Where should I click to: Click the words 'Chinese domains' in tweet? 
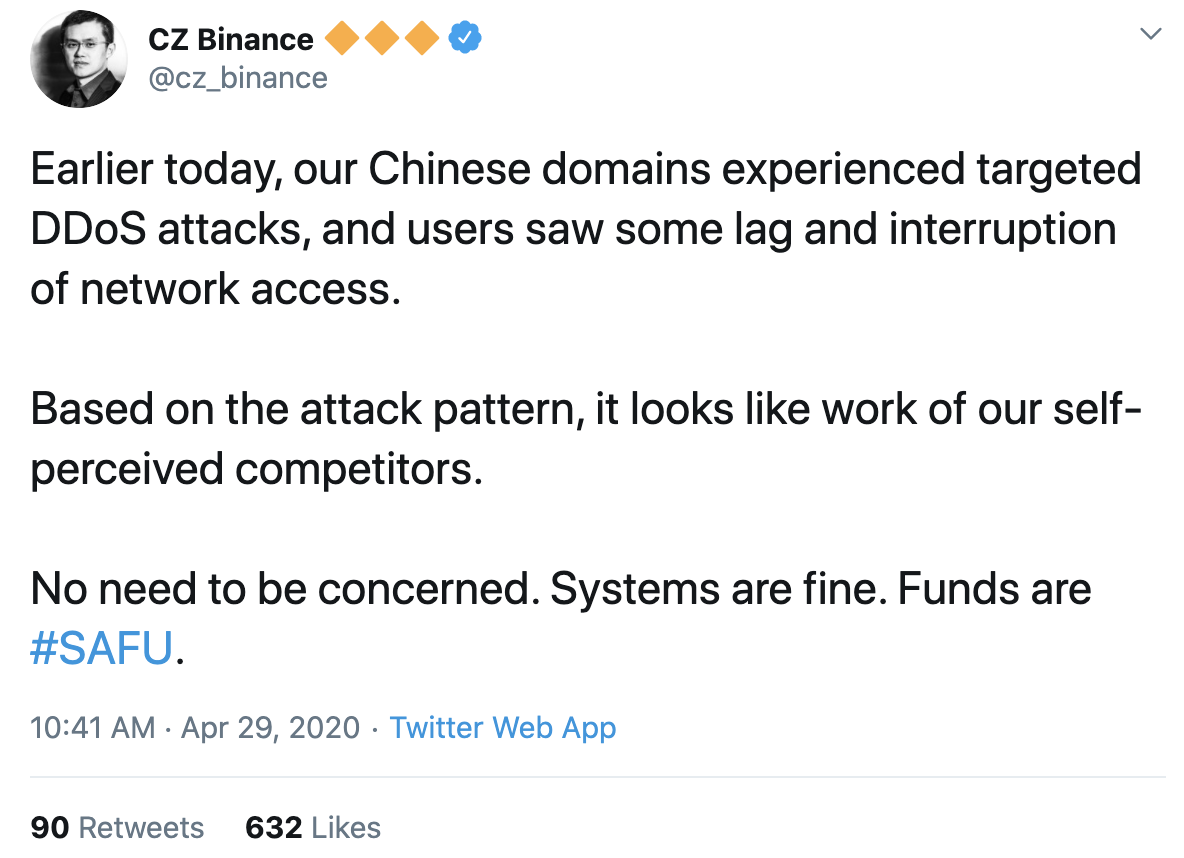[x=539, y=168]
